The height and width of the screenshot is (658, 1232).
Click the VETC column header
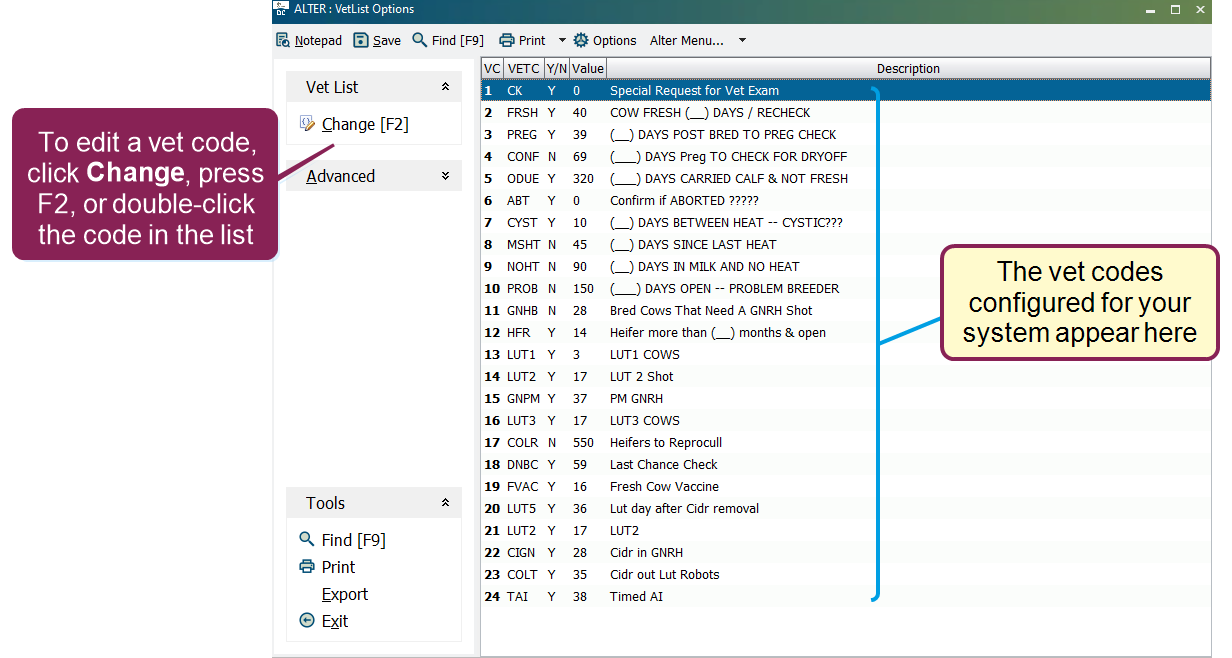click(x=524, y=69)
